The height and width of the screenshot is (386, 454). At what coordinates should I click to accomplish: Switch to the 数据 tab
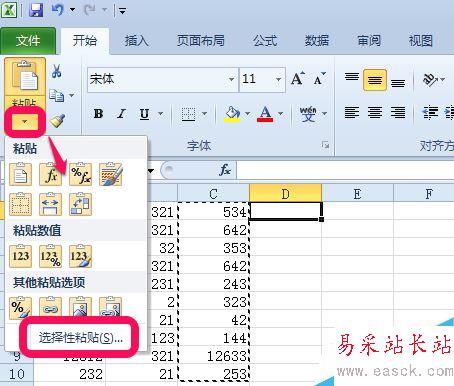(317, 41)
